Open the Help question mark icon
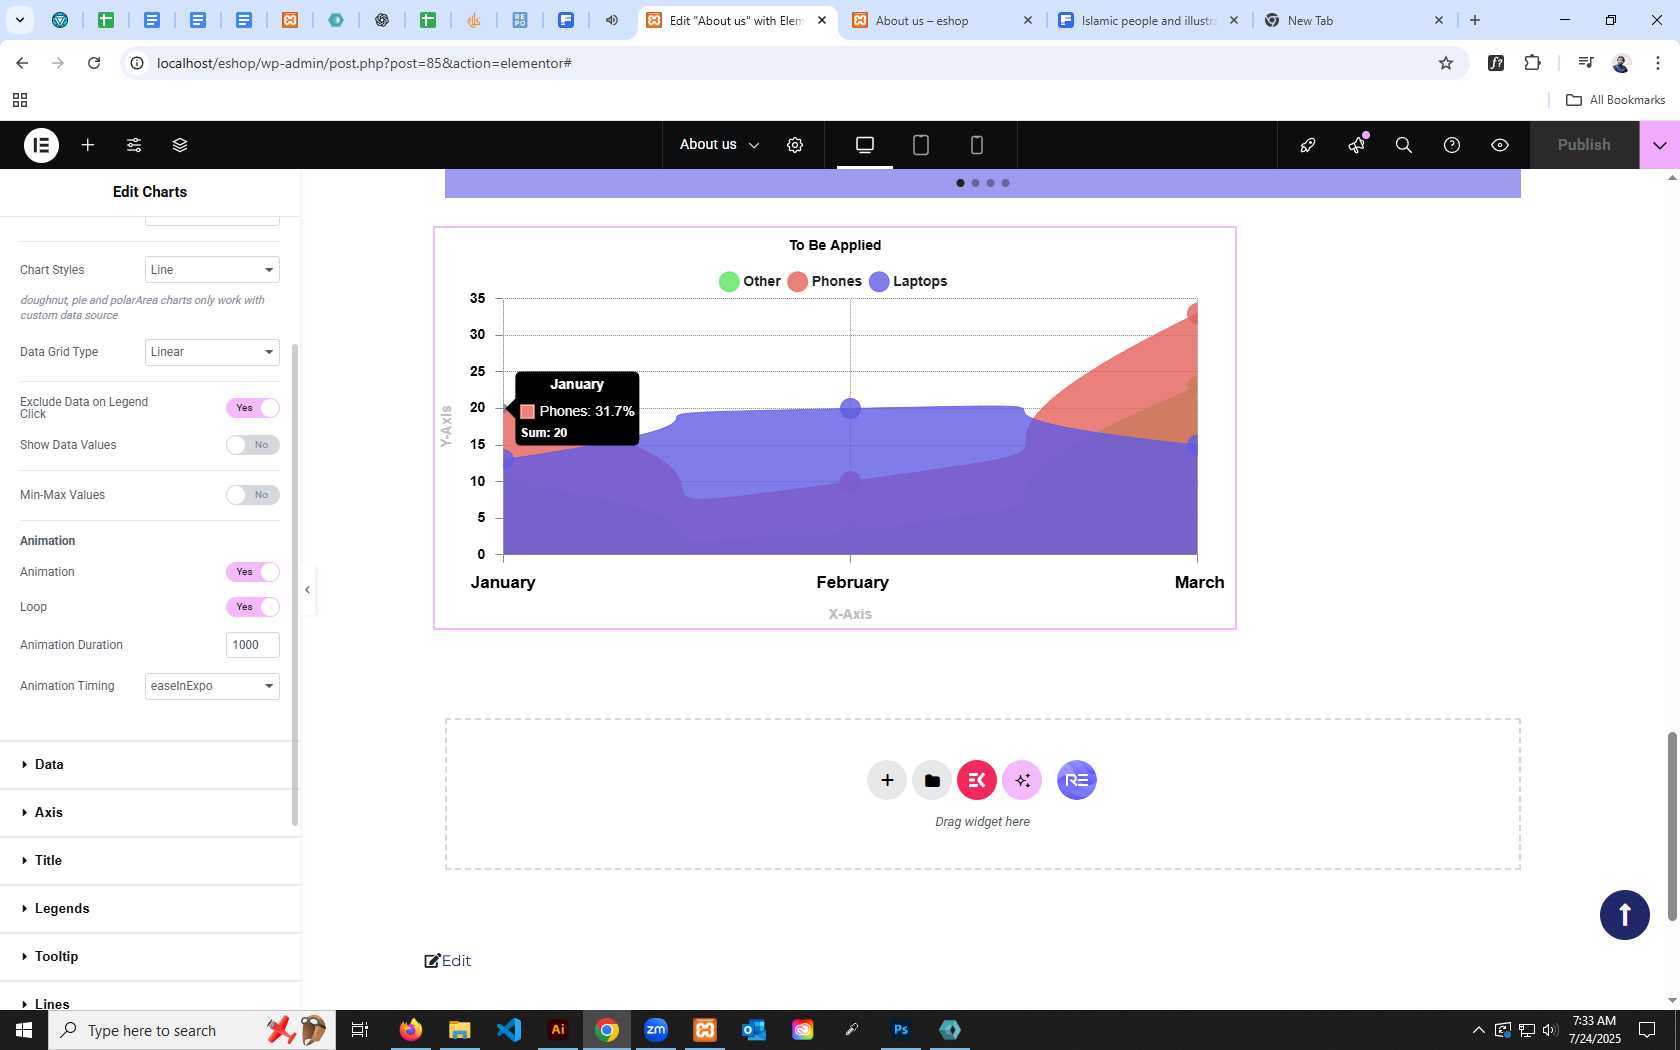The image size is (1680, 1050). pyautogui.click(x=1452, y=145)
